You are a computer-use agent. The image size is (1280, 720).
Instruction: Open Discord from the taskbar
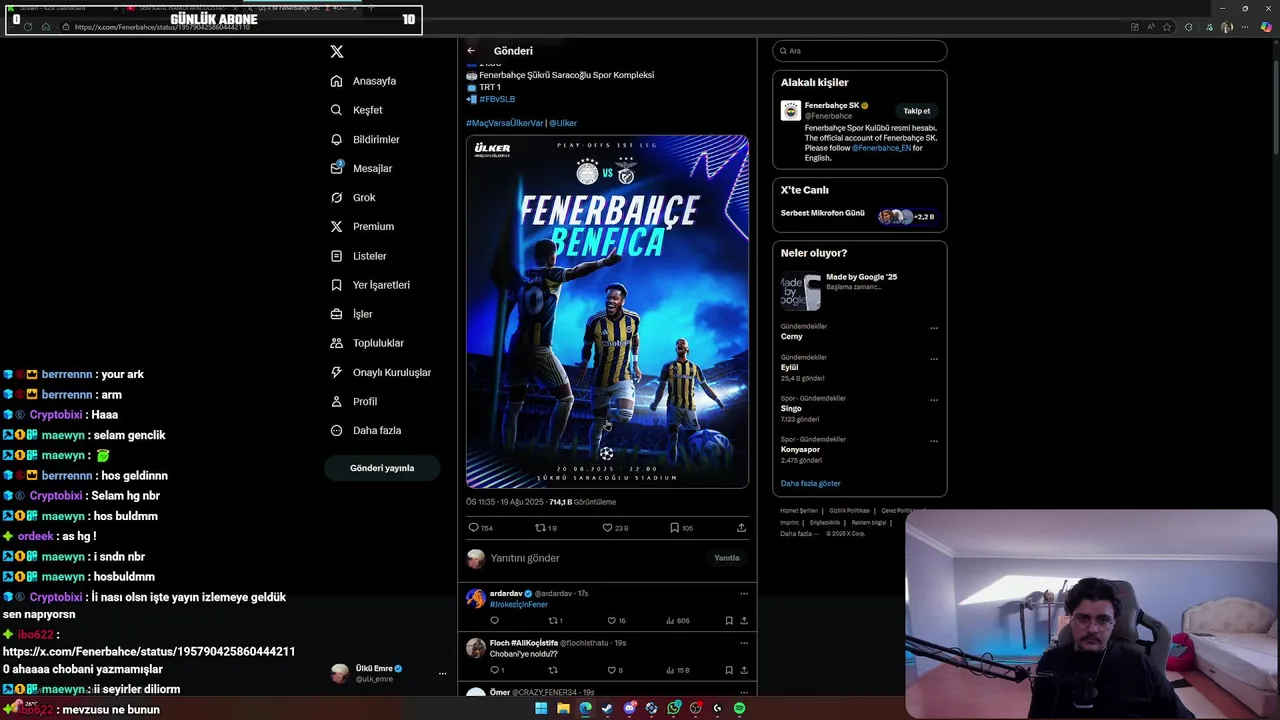(630, 708)
